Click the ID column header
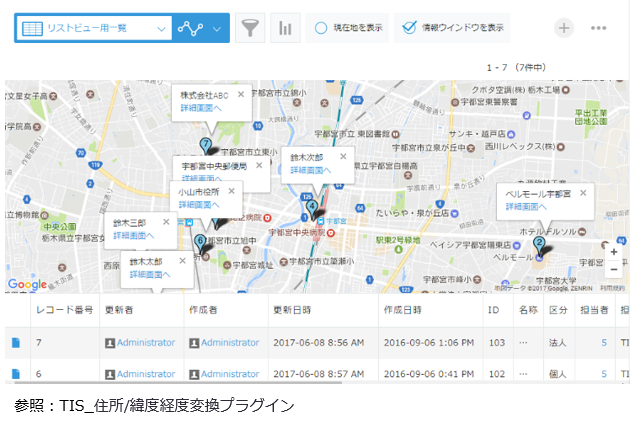This screenshot has height=423, width=639. click(493, 310)
